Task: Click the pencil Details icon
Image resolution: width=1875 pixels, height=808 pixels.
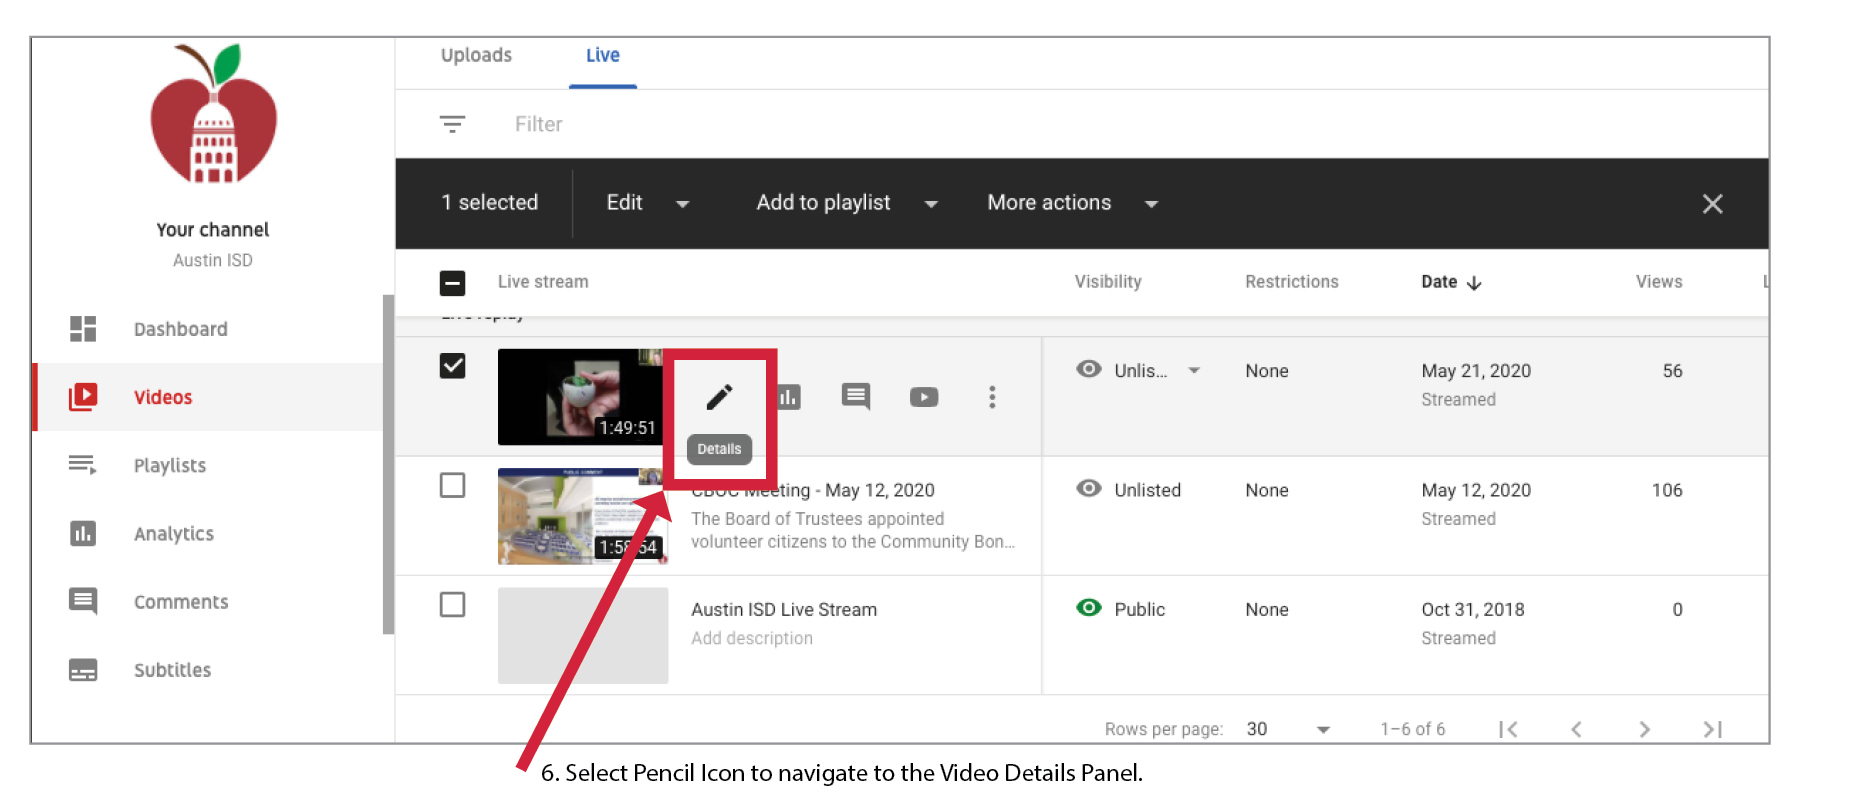Action: (x=719, y=398)
